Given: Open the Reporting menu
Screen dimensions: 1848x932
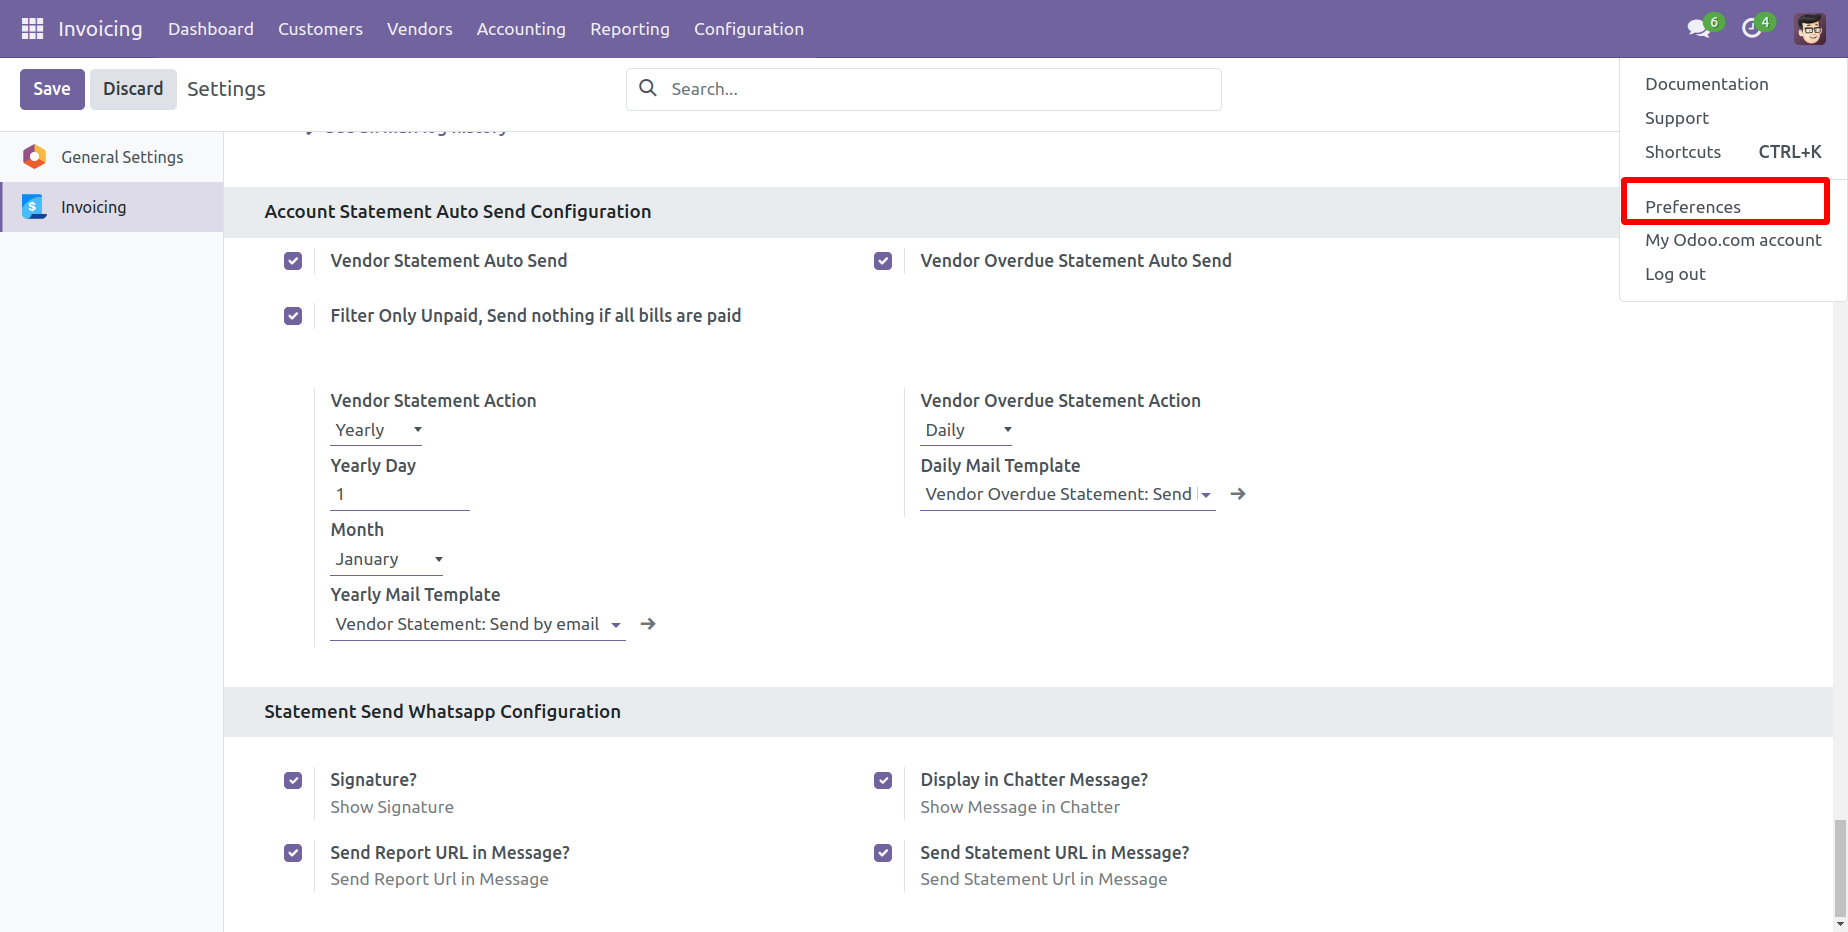Looking at the screenshot, I should pyautogui.click(x=630, y=29).
